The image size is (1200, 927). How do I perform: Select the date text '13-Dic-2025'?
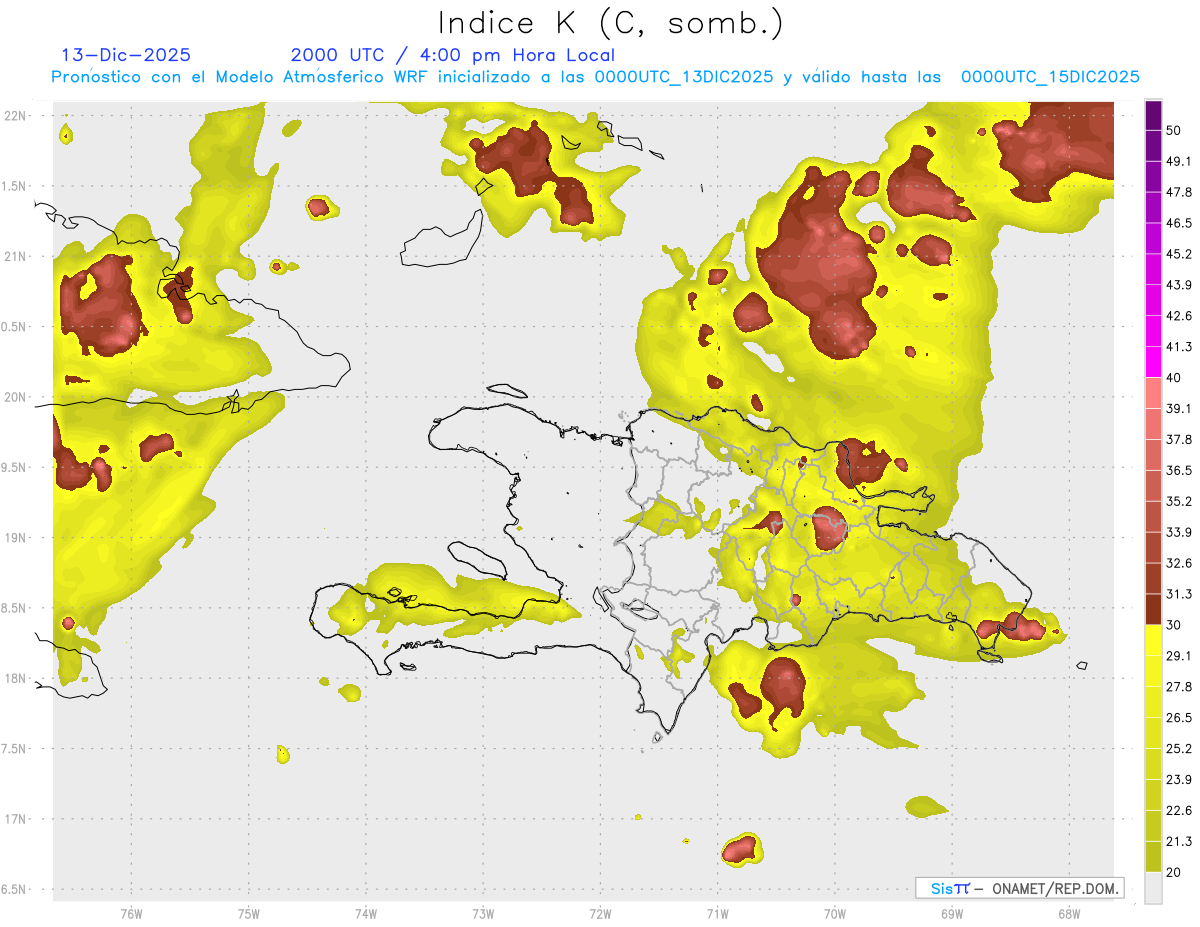click(x=126, y=55)
